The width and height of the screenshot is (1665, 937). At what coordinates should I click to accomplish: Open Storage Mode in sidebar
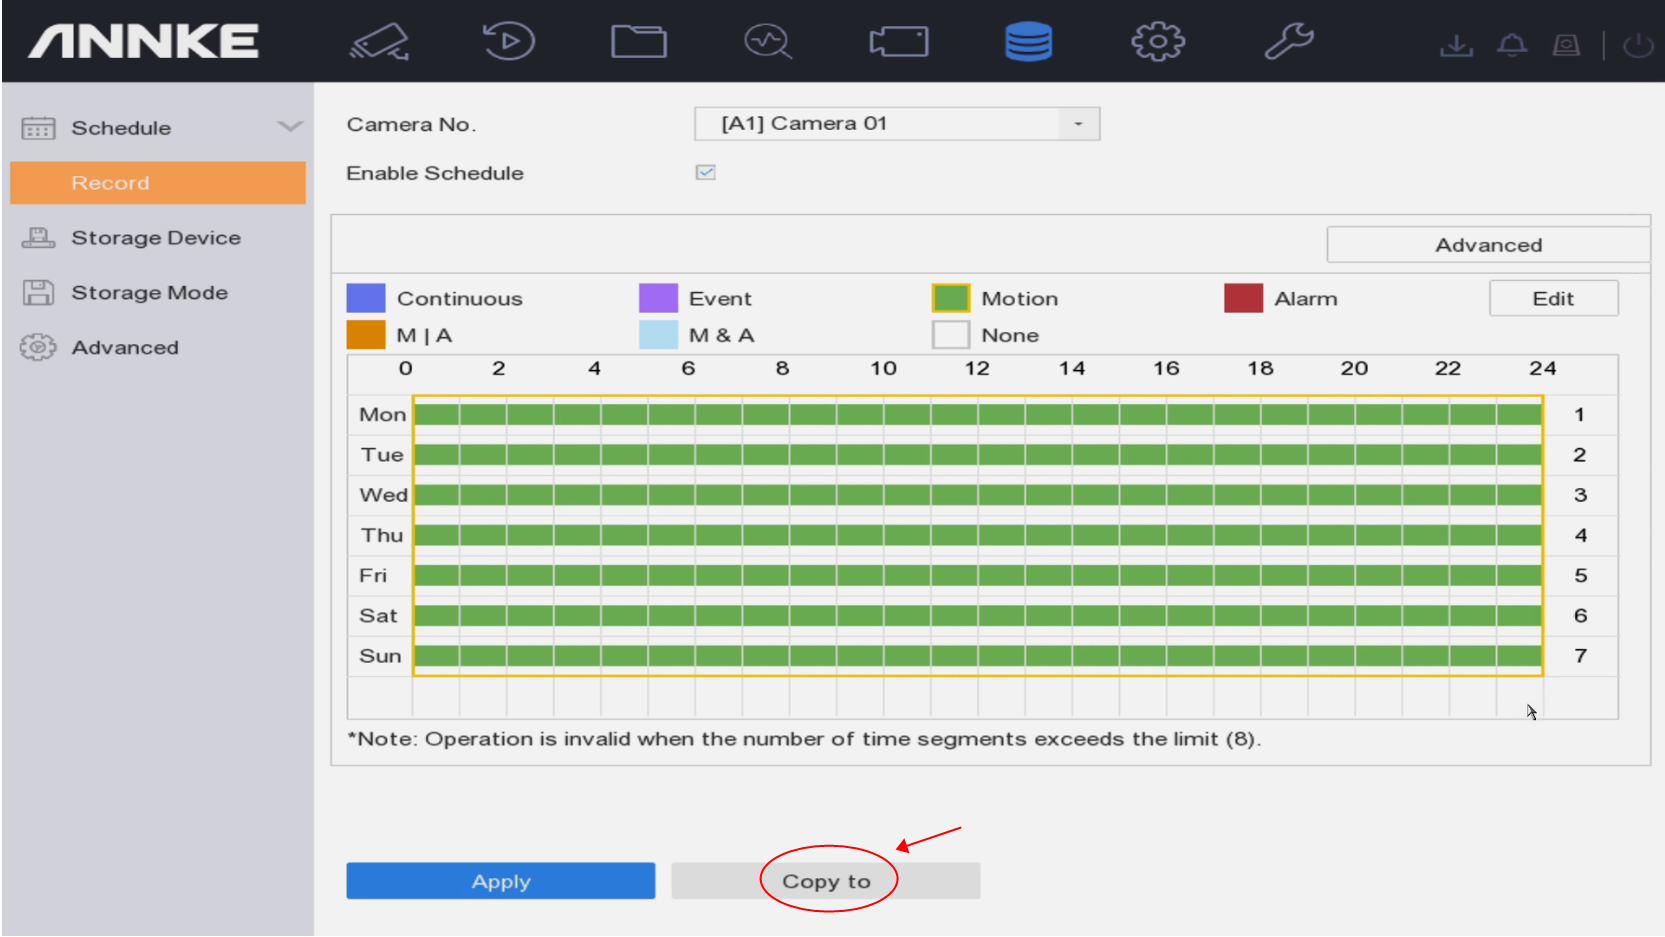click(x=149, y=293)
